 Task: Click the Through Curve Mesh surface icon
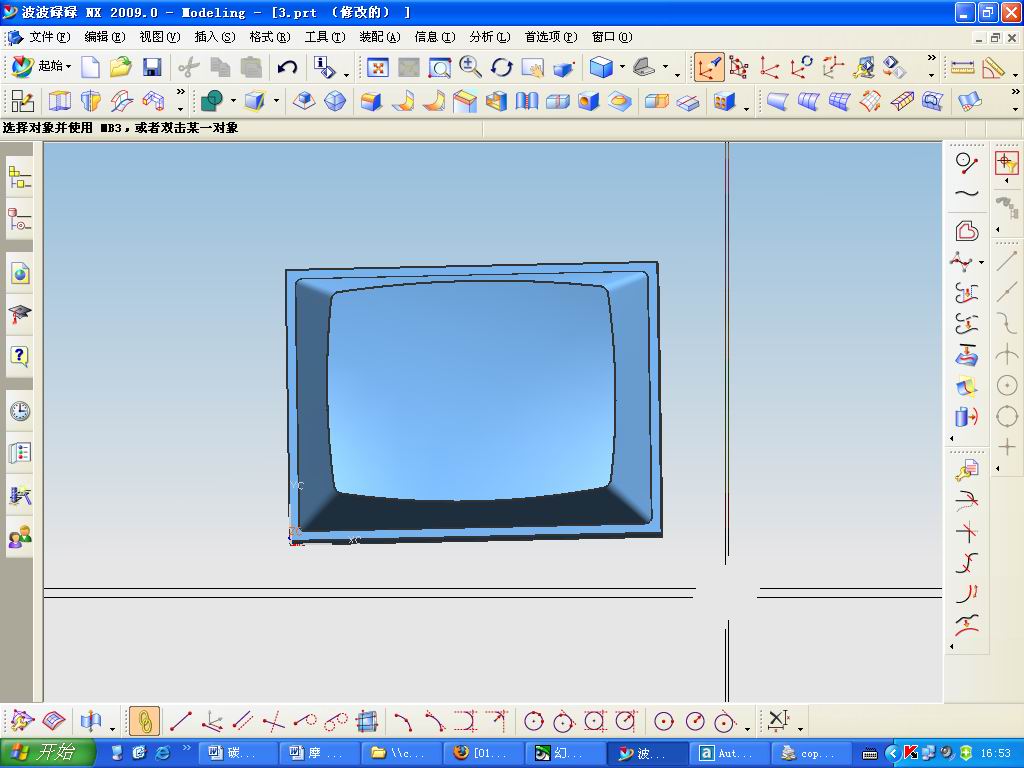839,101
